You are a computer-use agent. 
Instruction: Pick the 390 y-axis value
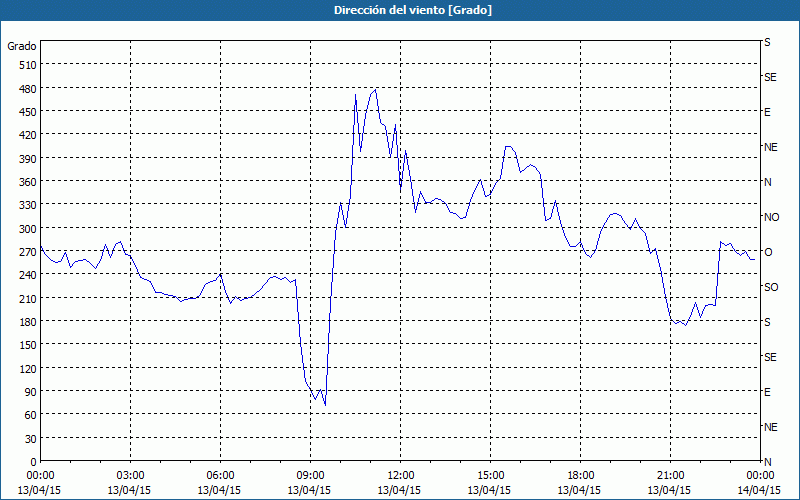click(28, 159)
